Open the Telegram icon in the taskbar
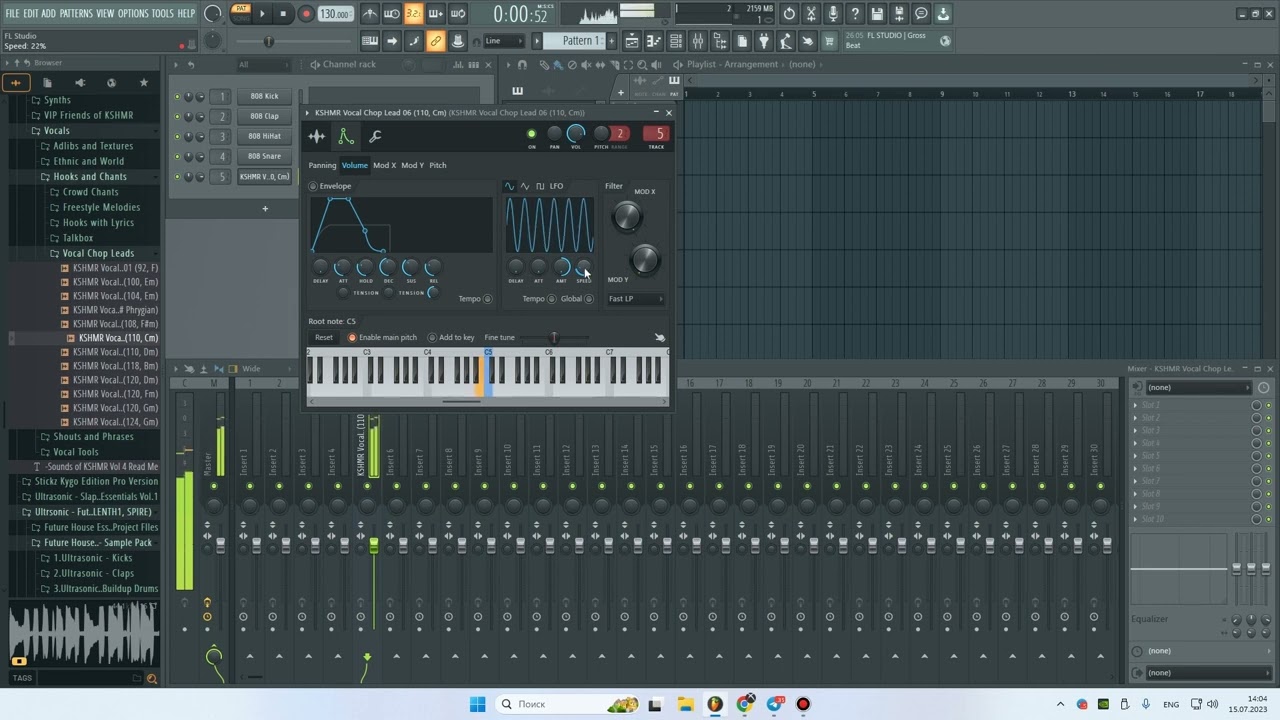 tap(774, 704)
